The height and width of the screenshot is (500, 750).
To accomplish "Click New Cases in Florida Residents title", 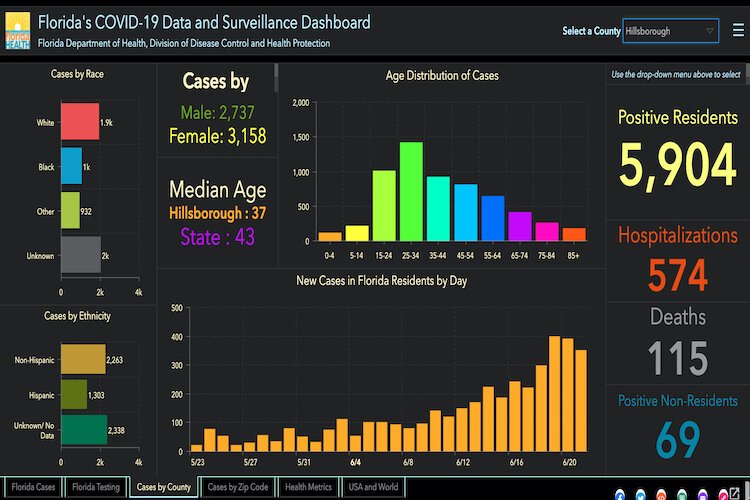I will 381,281.
